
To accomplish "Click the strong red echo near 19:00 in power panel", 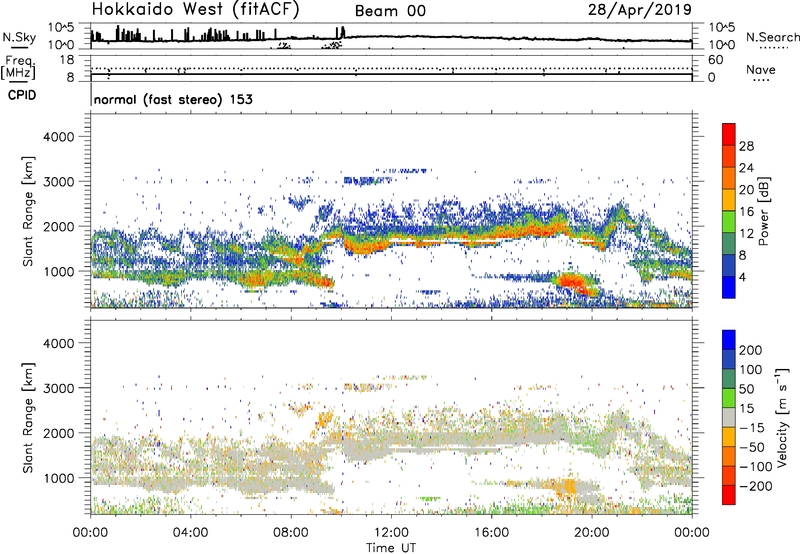I will tap(573, 282).
